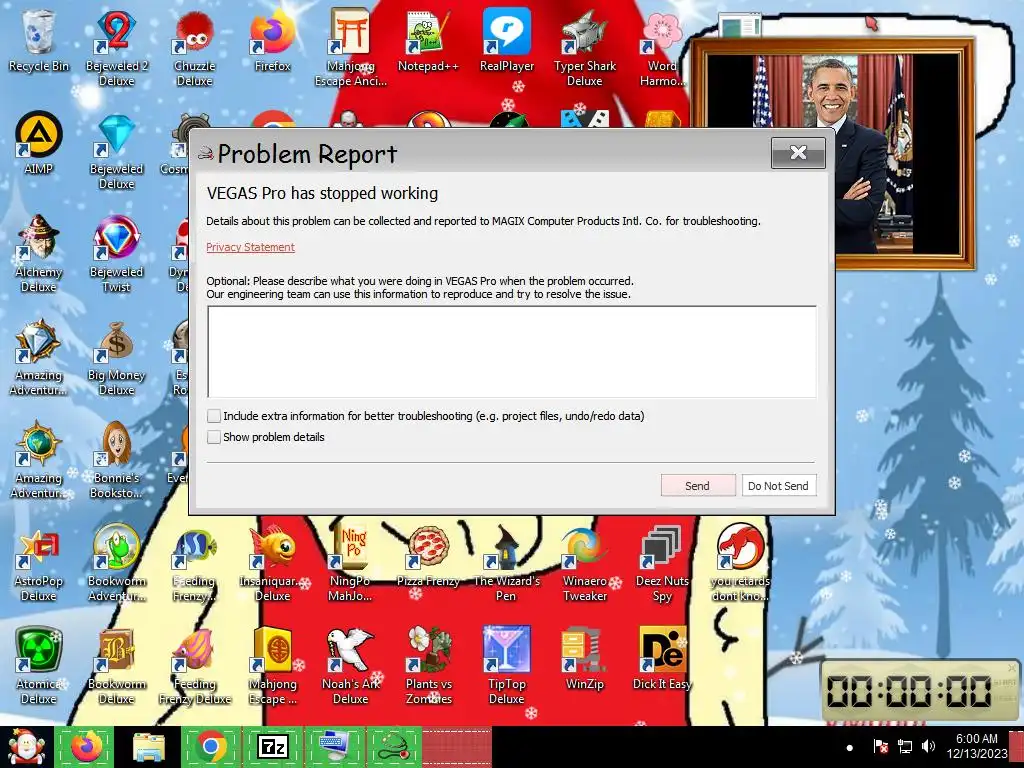
Task: Select the Bejeweled Deluxe icon
Action: pos(117,152)
